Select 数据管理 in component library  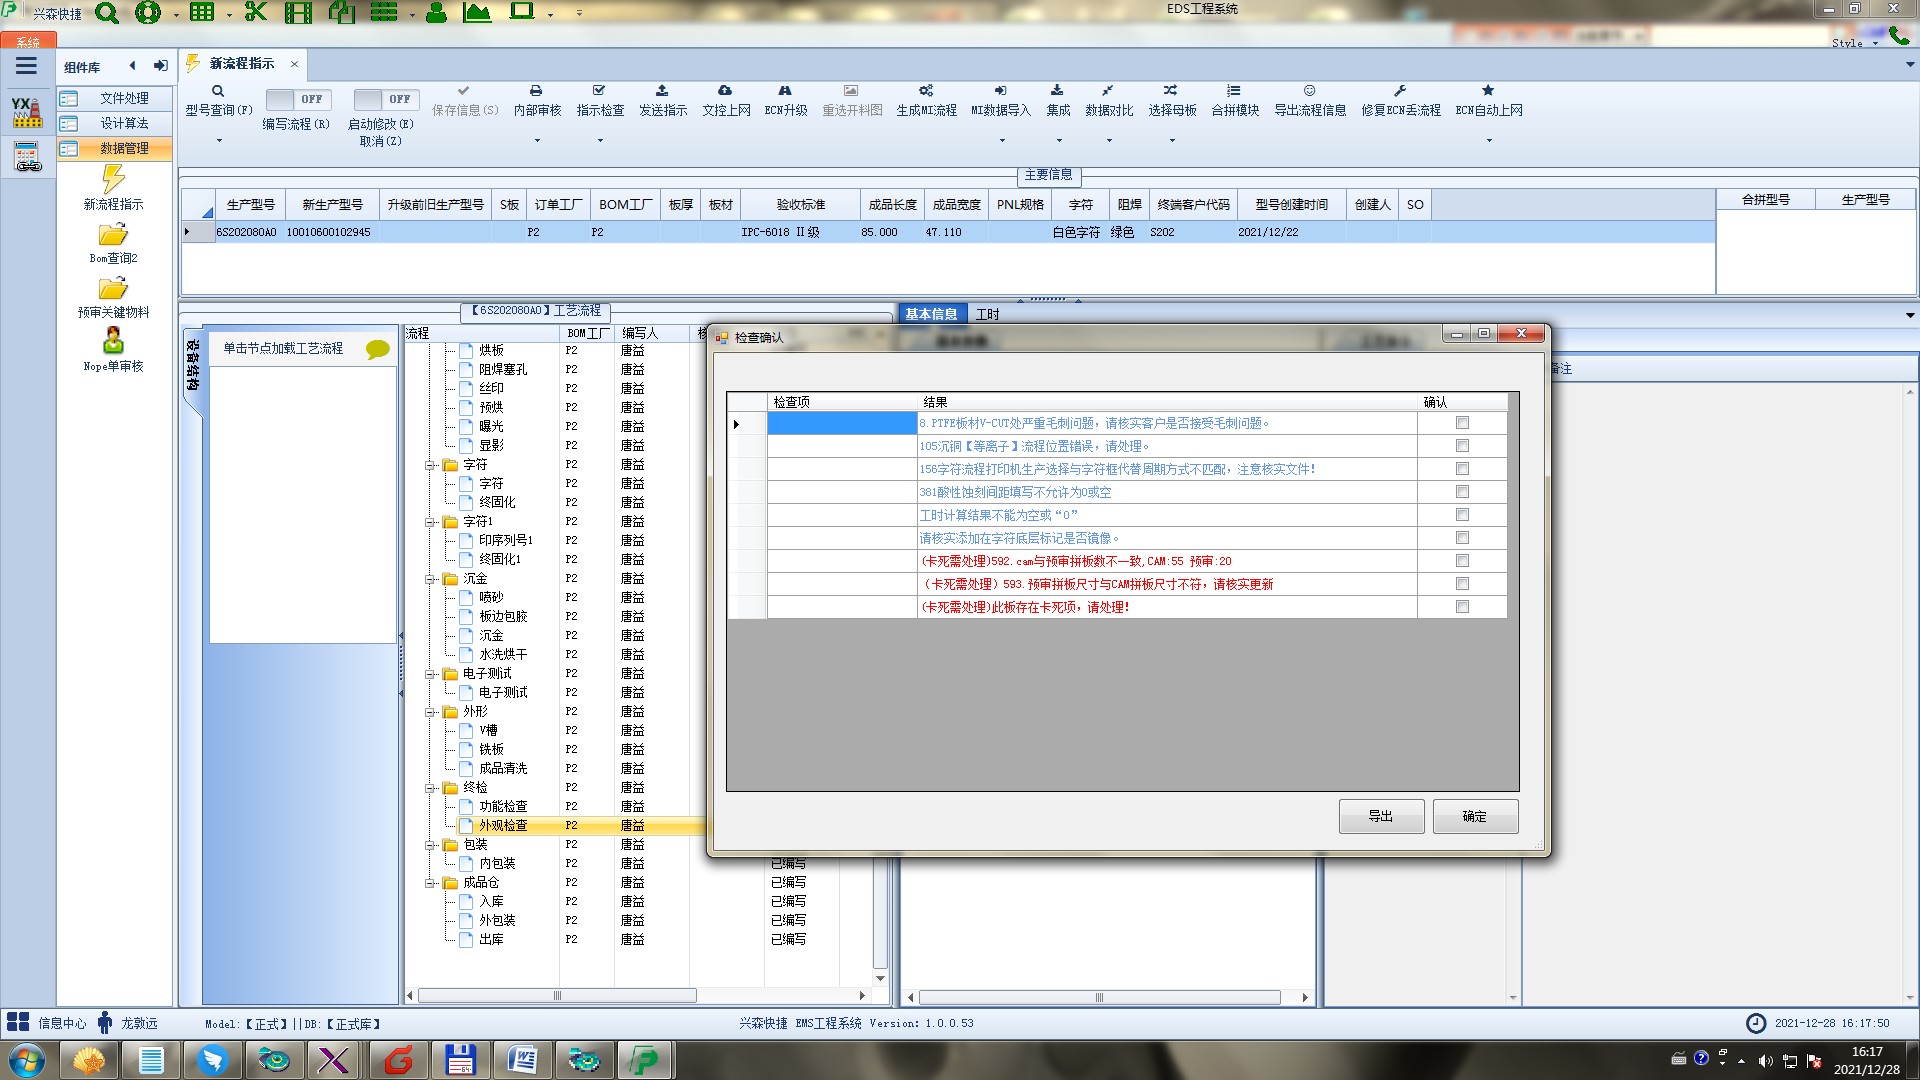(123, 148)
